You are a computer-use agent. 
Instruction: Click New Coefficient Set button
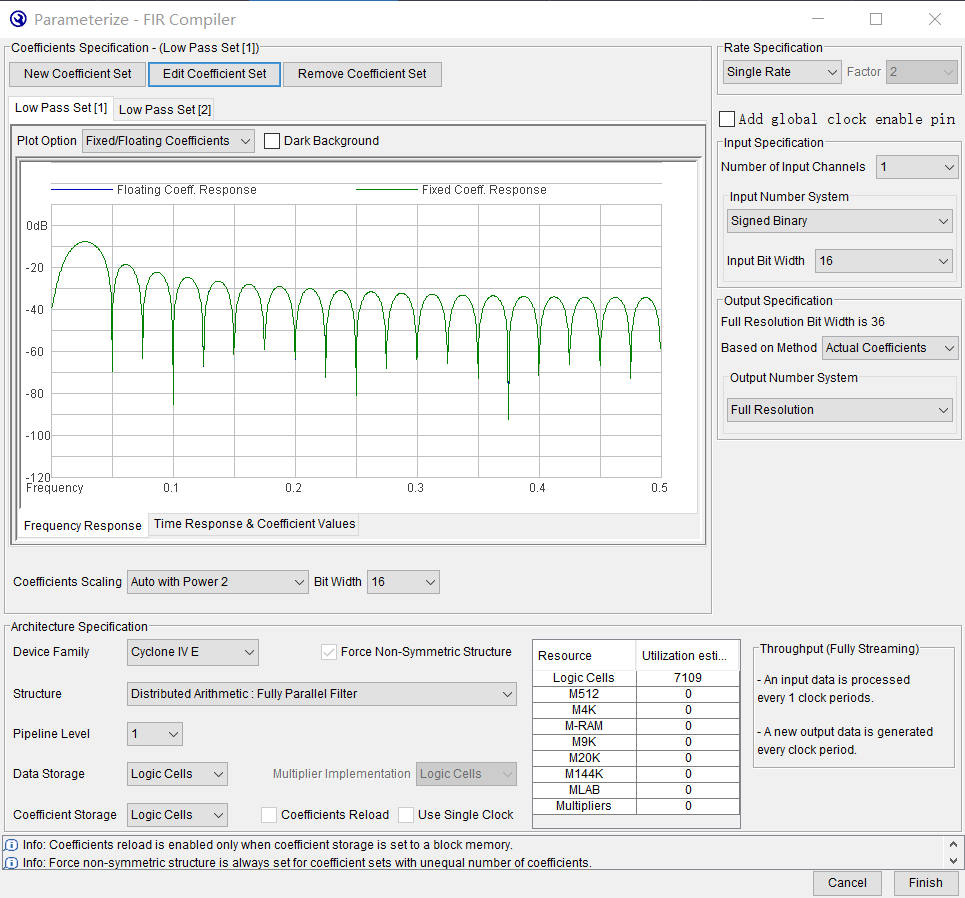(78, 74)
